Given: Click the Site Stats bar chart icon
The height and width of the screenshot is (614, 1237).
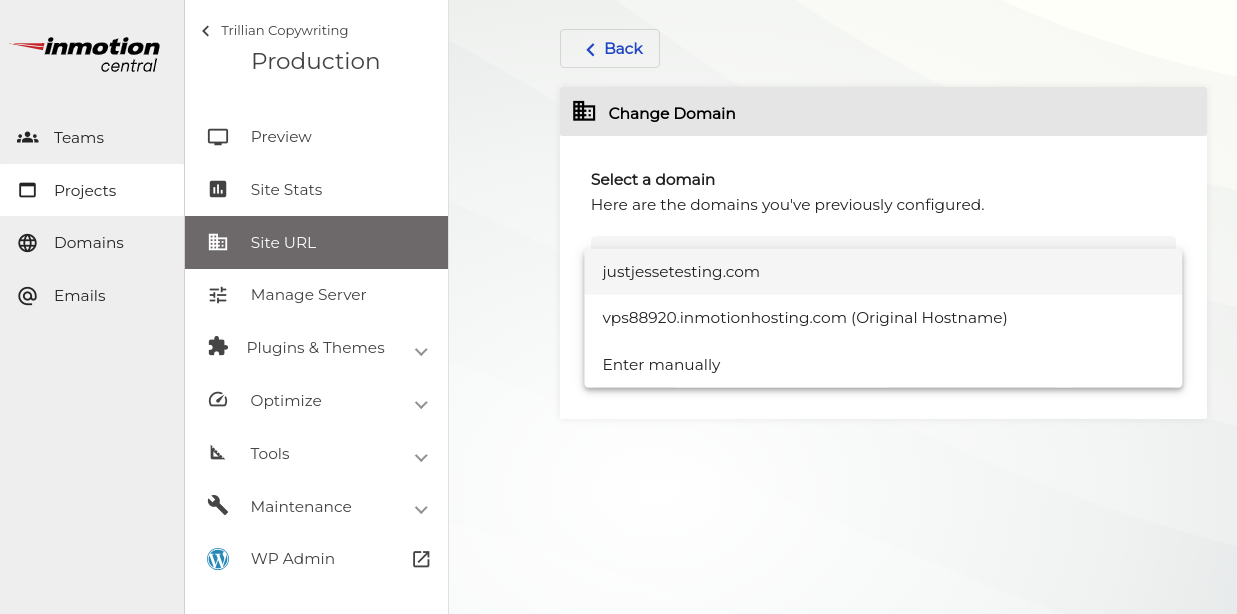Looking at the screenshot, I should (x=218, y=190).
